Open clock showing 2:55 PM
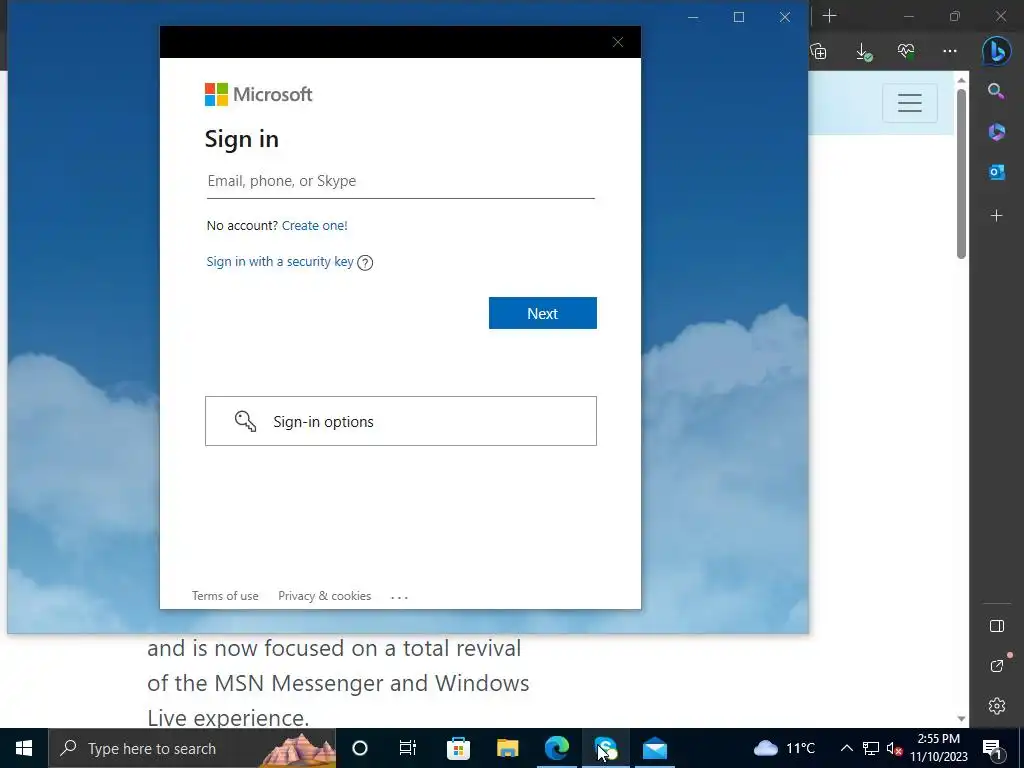The image size is (1024, 768). pos(939,748)
